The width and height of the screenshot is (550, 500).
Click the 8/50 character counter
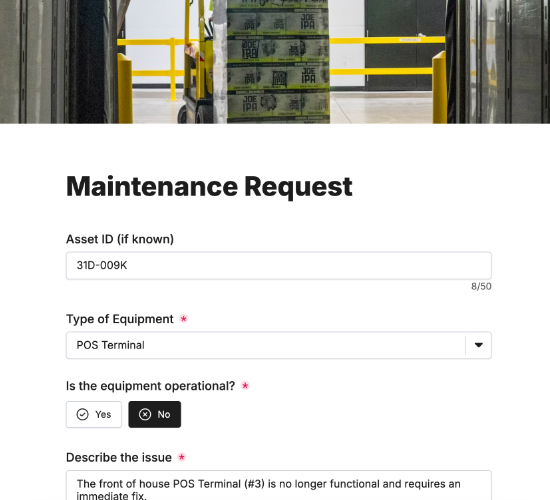click(x=481, y=286)
